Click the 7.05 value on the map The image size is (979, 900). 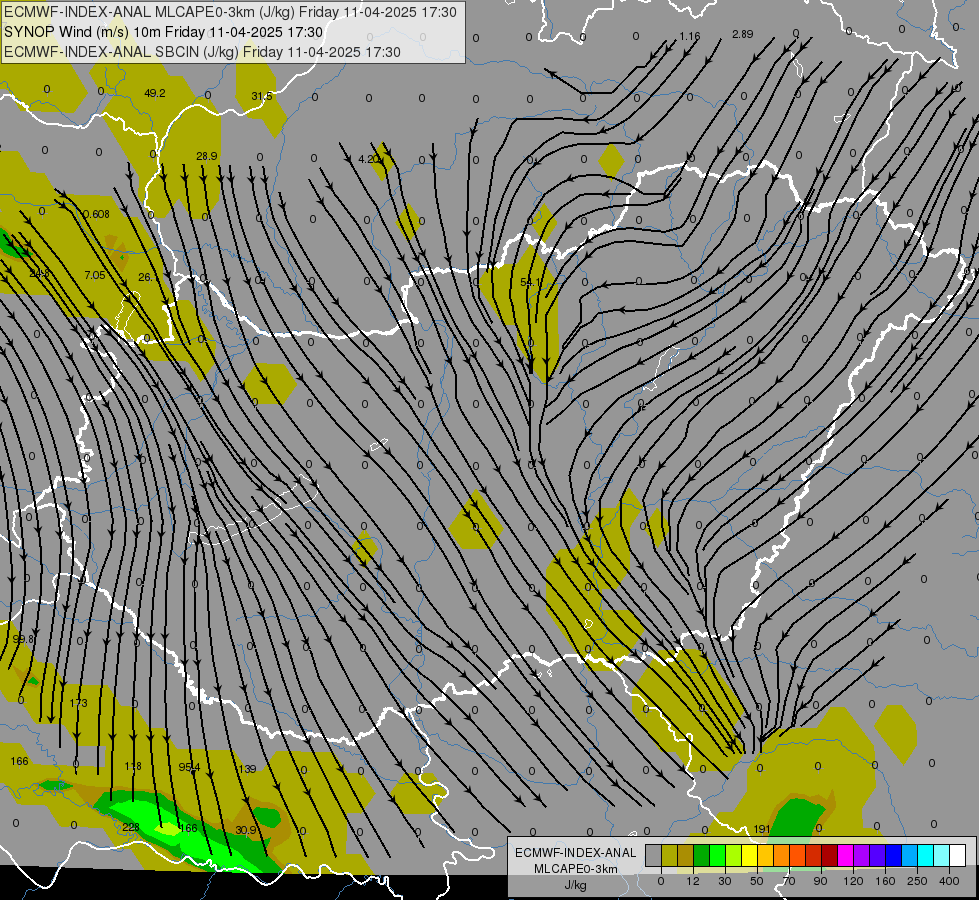[94, 275]
